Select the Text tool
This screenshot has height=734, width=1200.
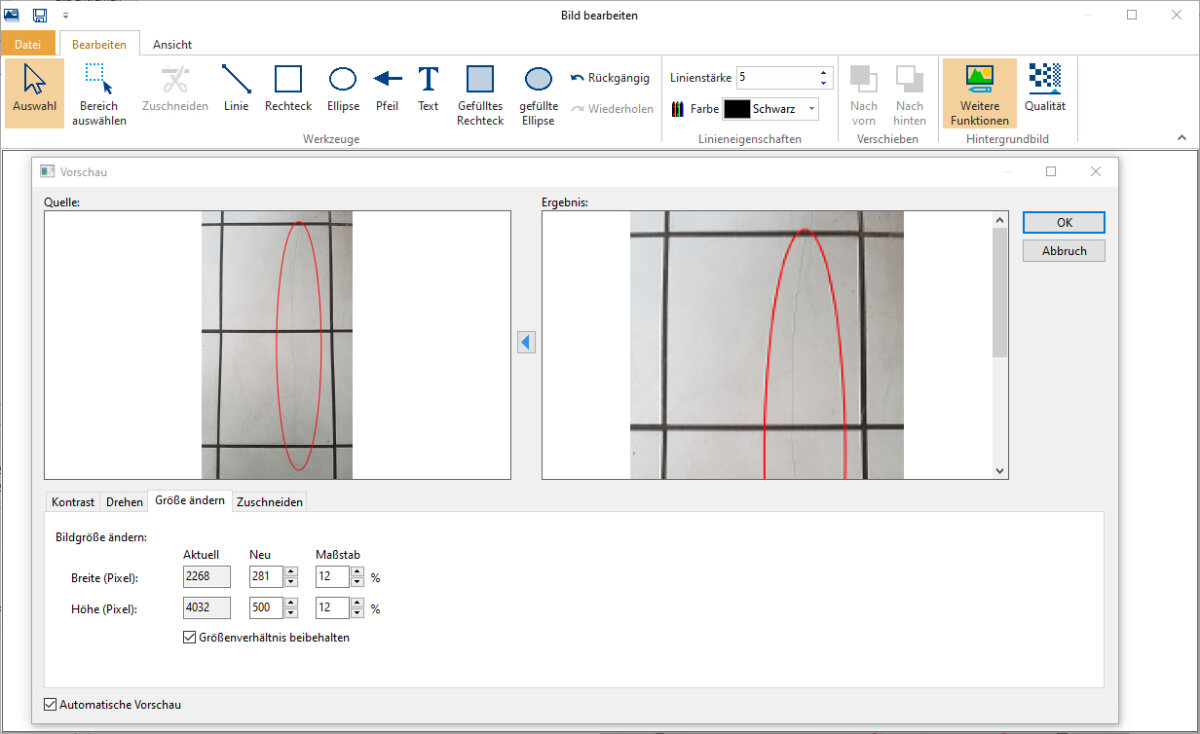[x=428, y=88]
